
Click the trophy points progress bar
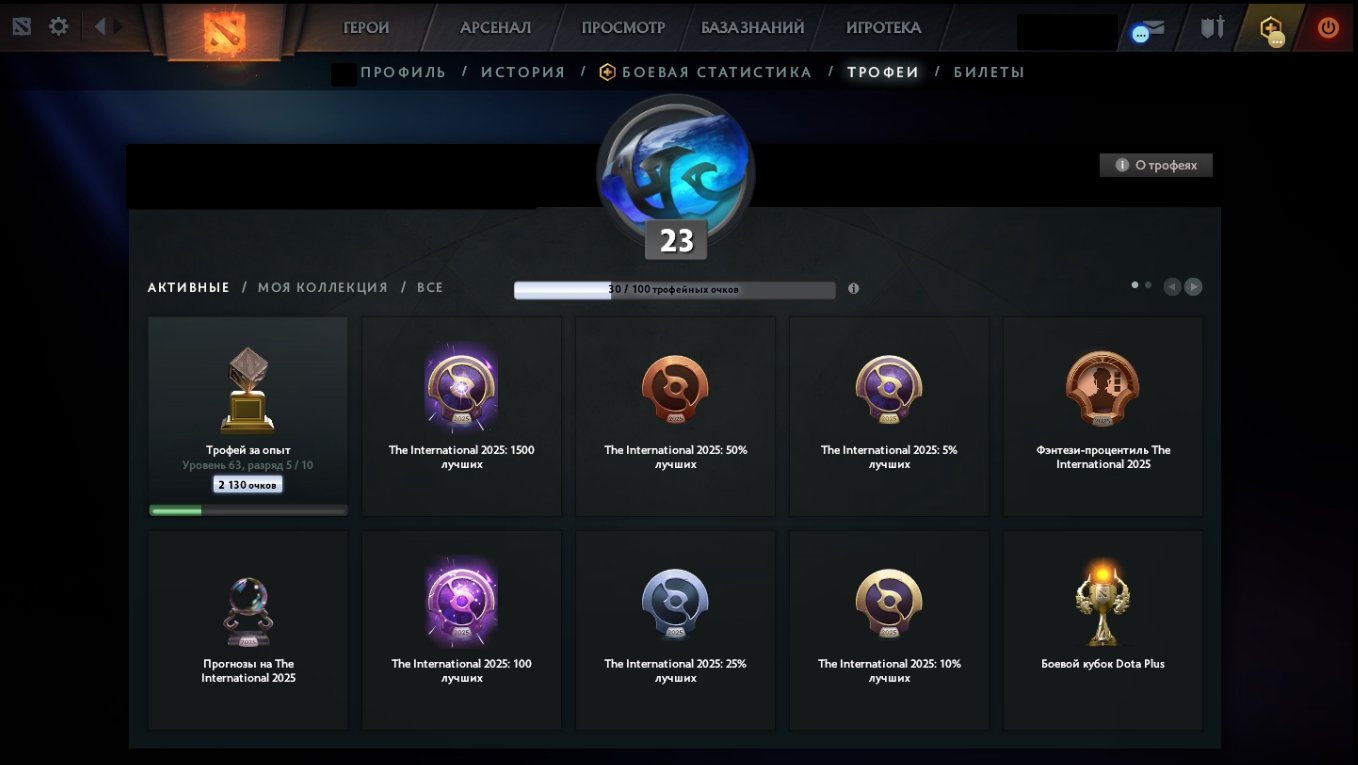point(674,290)
